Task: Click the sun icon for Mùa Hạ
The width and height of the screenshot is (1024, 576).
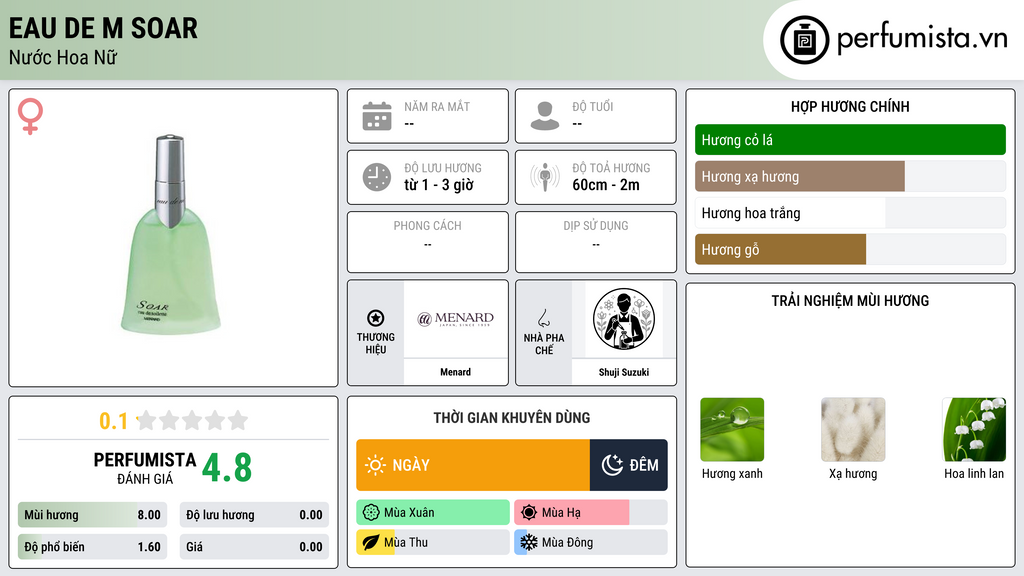Action: click(529, 513)
